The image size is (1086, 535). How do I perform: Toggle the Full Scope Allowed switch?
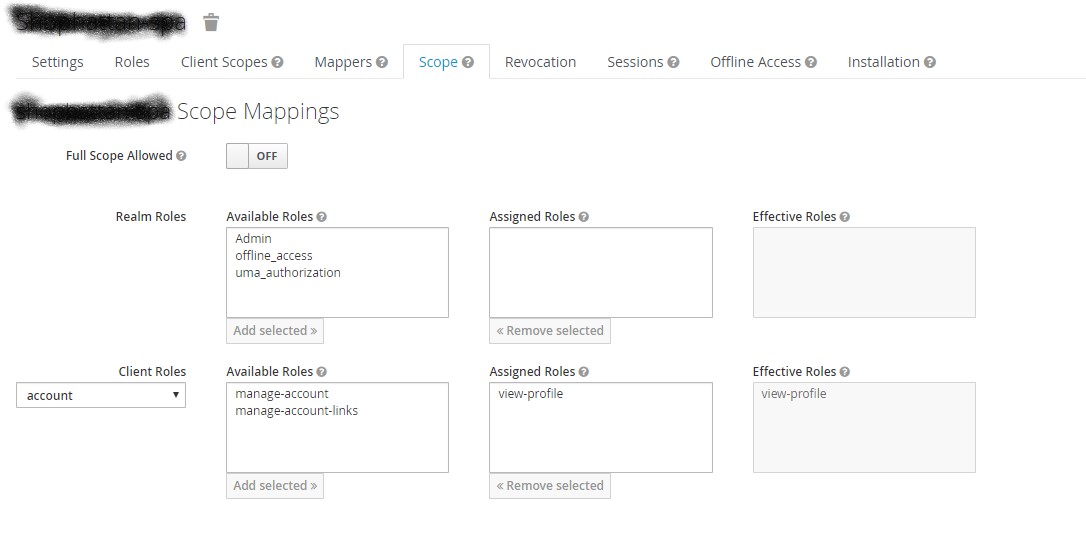[x=256, y=156]
